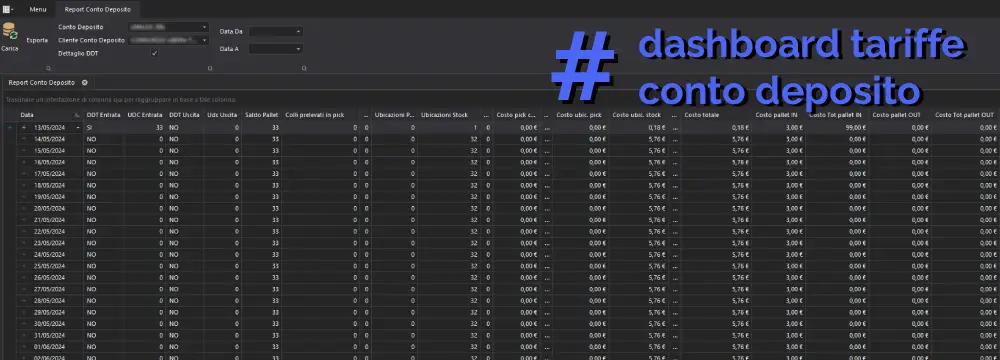Click the Colli prelevati in pick header
Viewport: 1000px width, 360px height.
(321, 115)
